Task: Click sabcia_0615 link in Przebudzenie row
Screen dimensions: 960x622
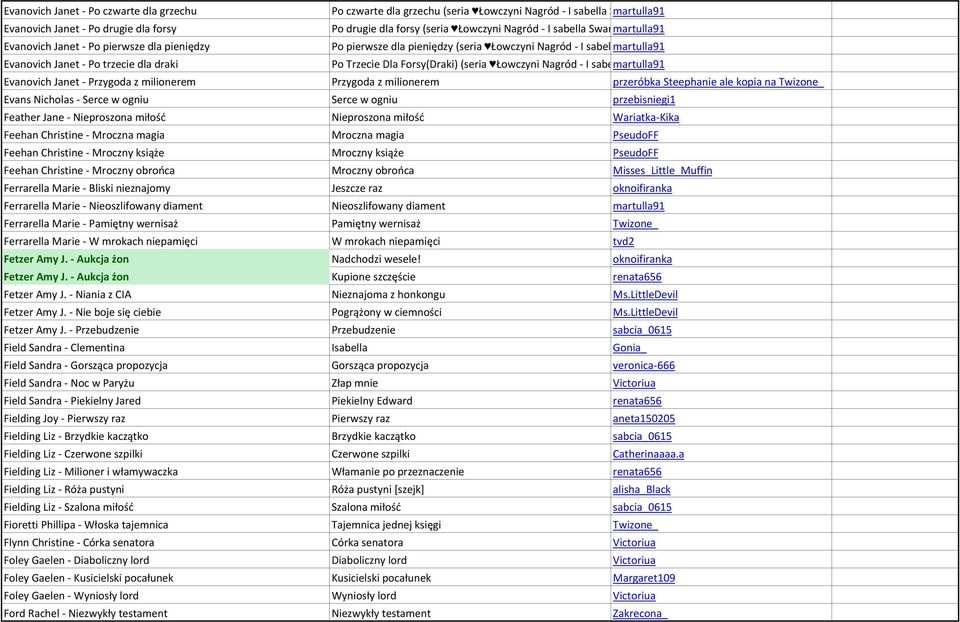Action: (642, 330)
